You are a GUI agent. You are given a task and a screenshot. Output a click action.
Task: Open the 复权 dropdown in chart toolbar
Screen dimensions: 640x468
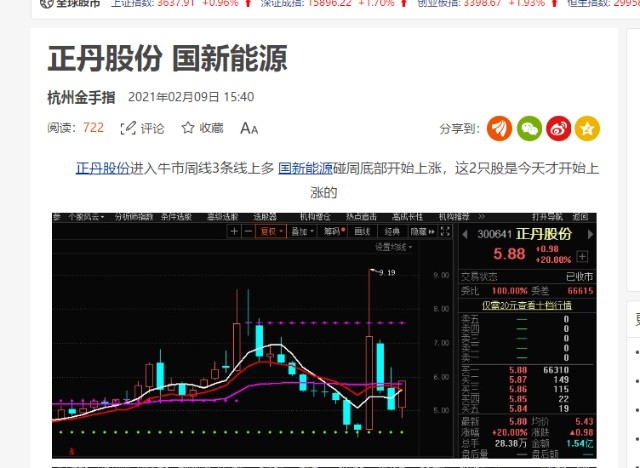click(x=270, y=231)
